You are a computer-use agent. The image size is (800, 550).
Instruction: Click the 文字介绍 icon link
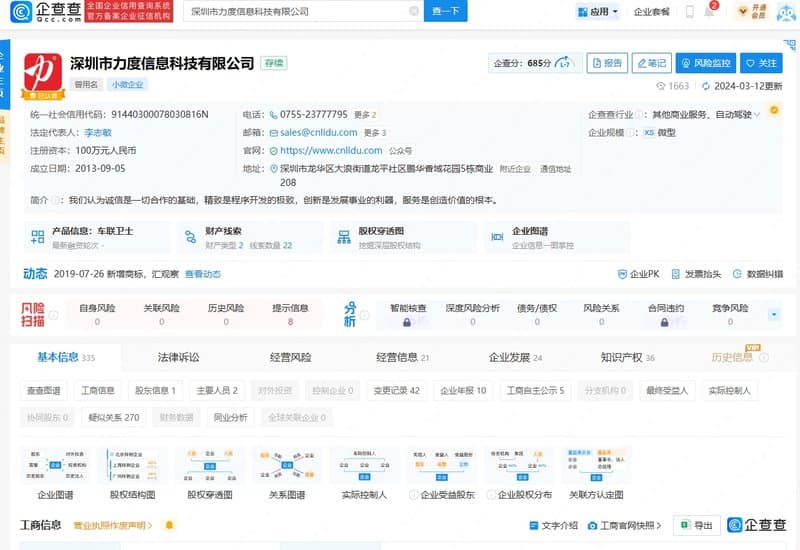pos(554,525)
